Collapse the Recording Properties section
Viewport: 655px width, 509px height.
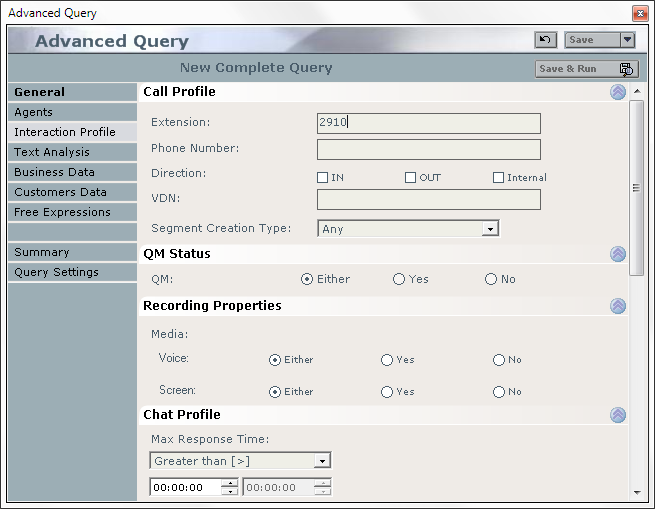coord(618,306)
